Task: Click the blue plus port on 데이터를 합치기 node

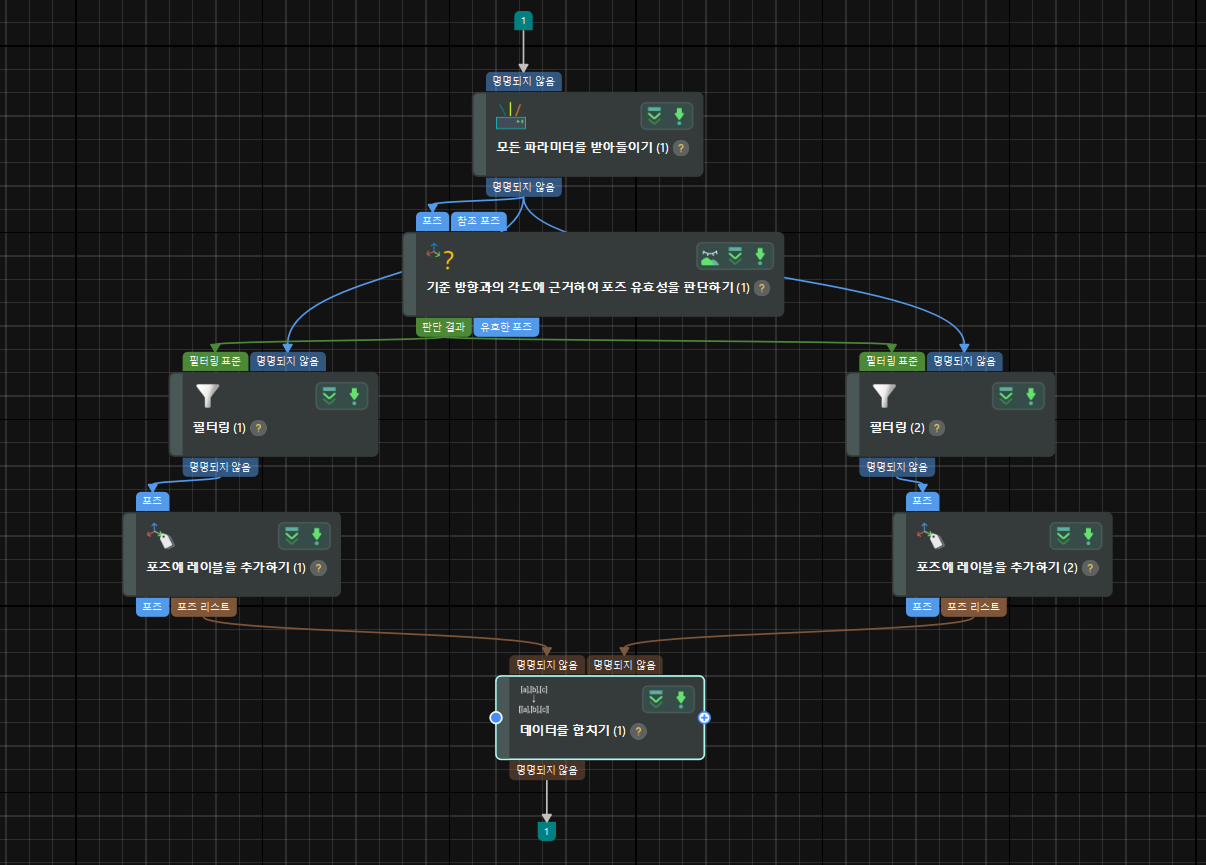Action: [x=704, y=717]
